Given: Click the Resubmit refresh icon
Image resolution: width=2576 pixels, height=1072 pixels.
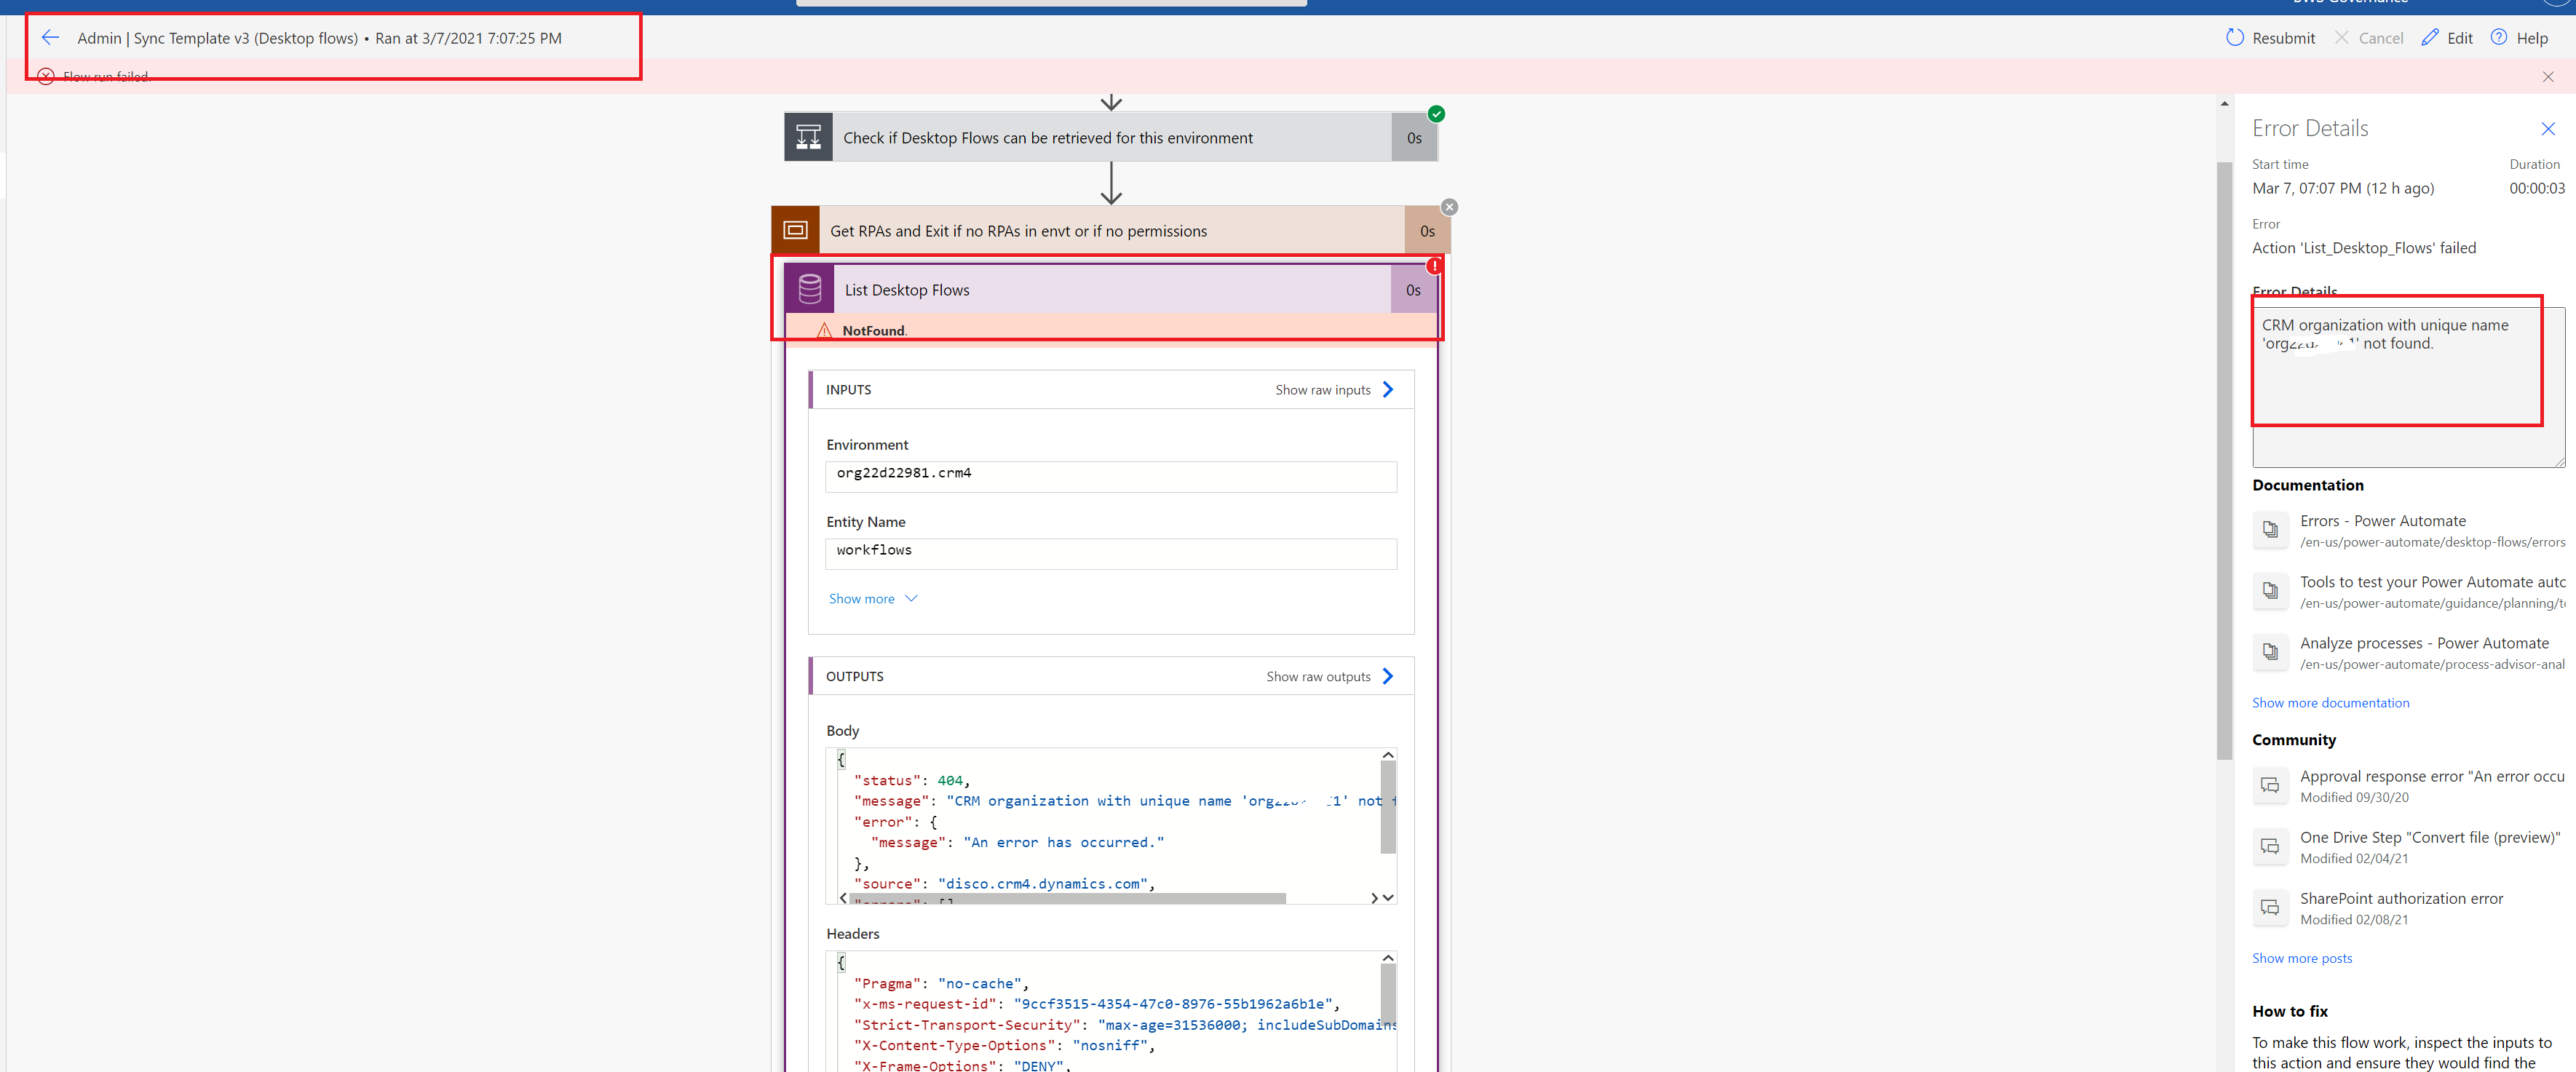Looking at the screenshot, I should (2237, 37).
